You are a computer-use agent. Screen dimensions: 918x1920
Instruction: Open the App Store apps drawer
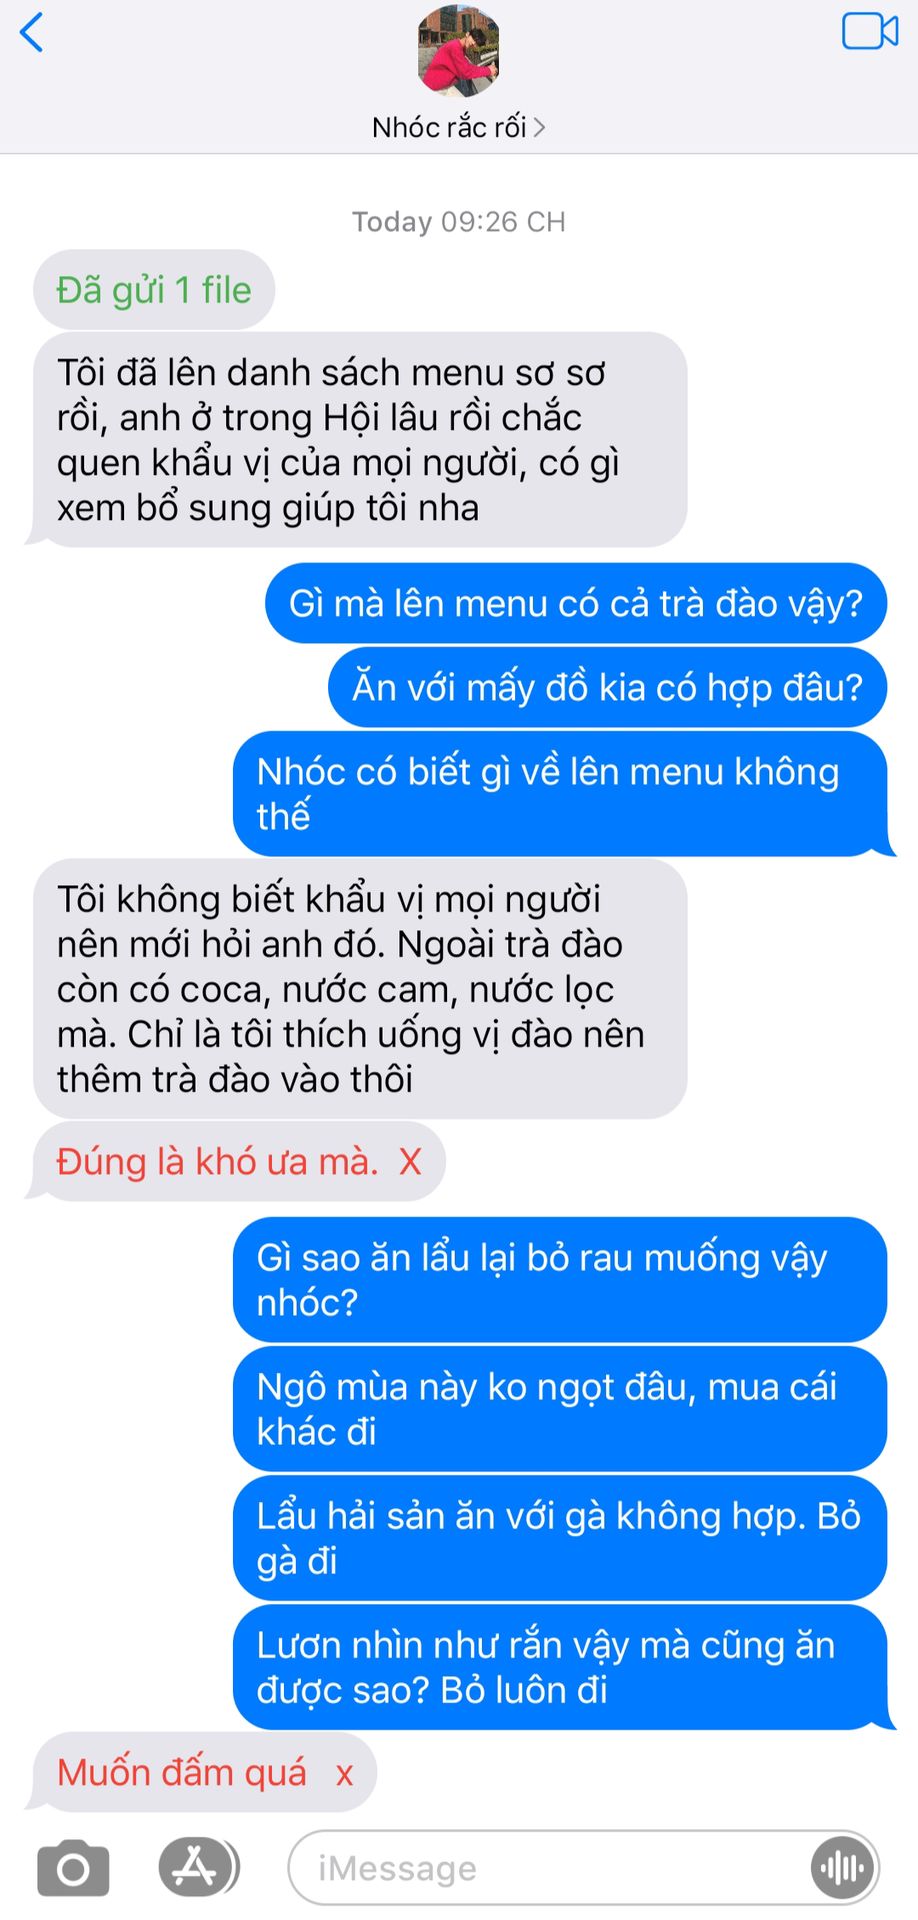[x=198, y=1866]
